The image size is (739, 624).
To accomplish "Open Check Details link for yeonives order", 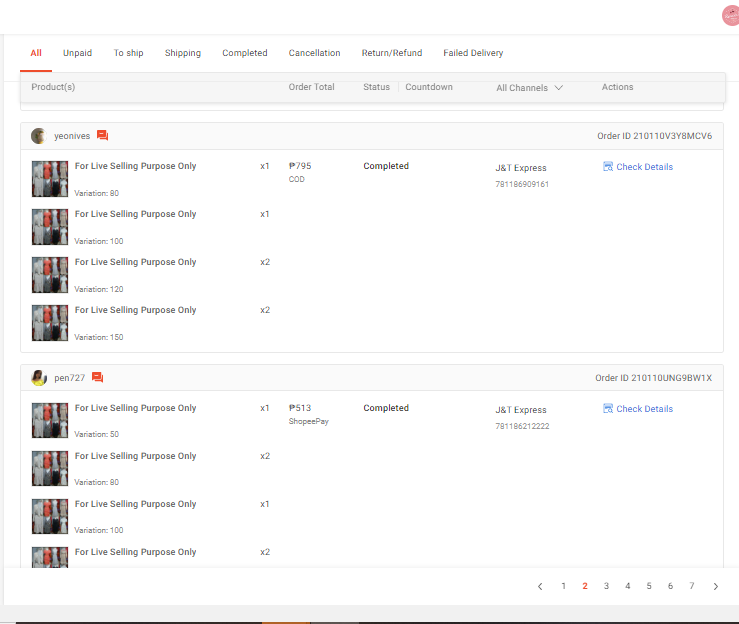I will point(644,167).
